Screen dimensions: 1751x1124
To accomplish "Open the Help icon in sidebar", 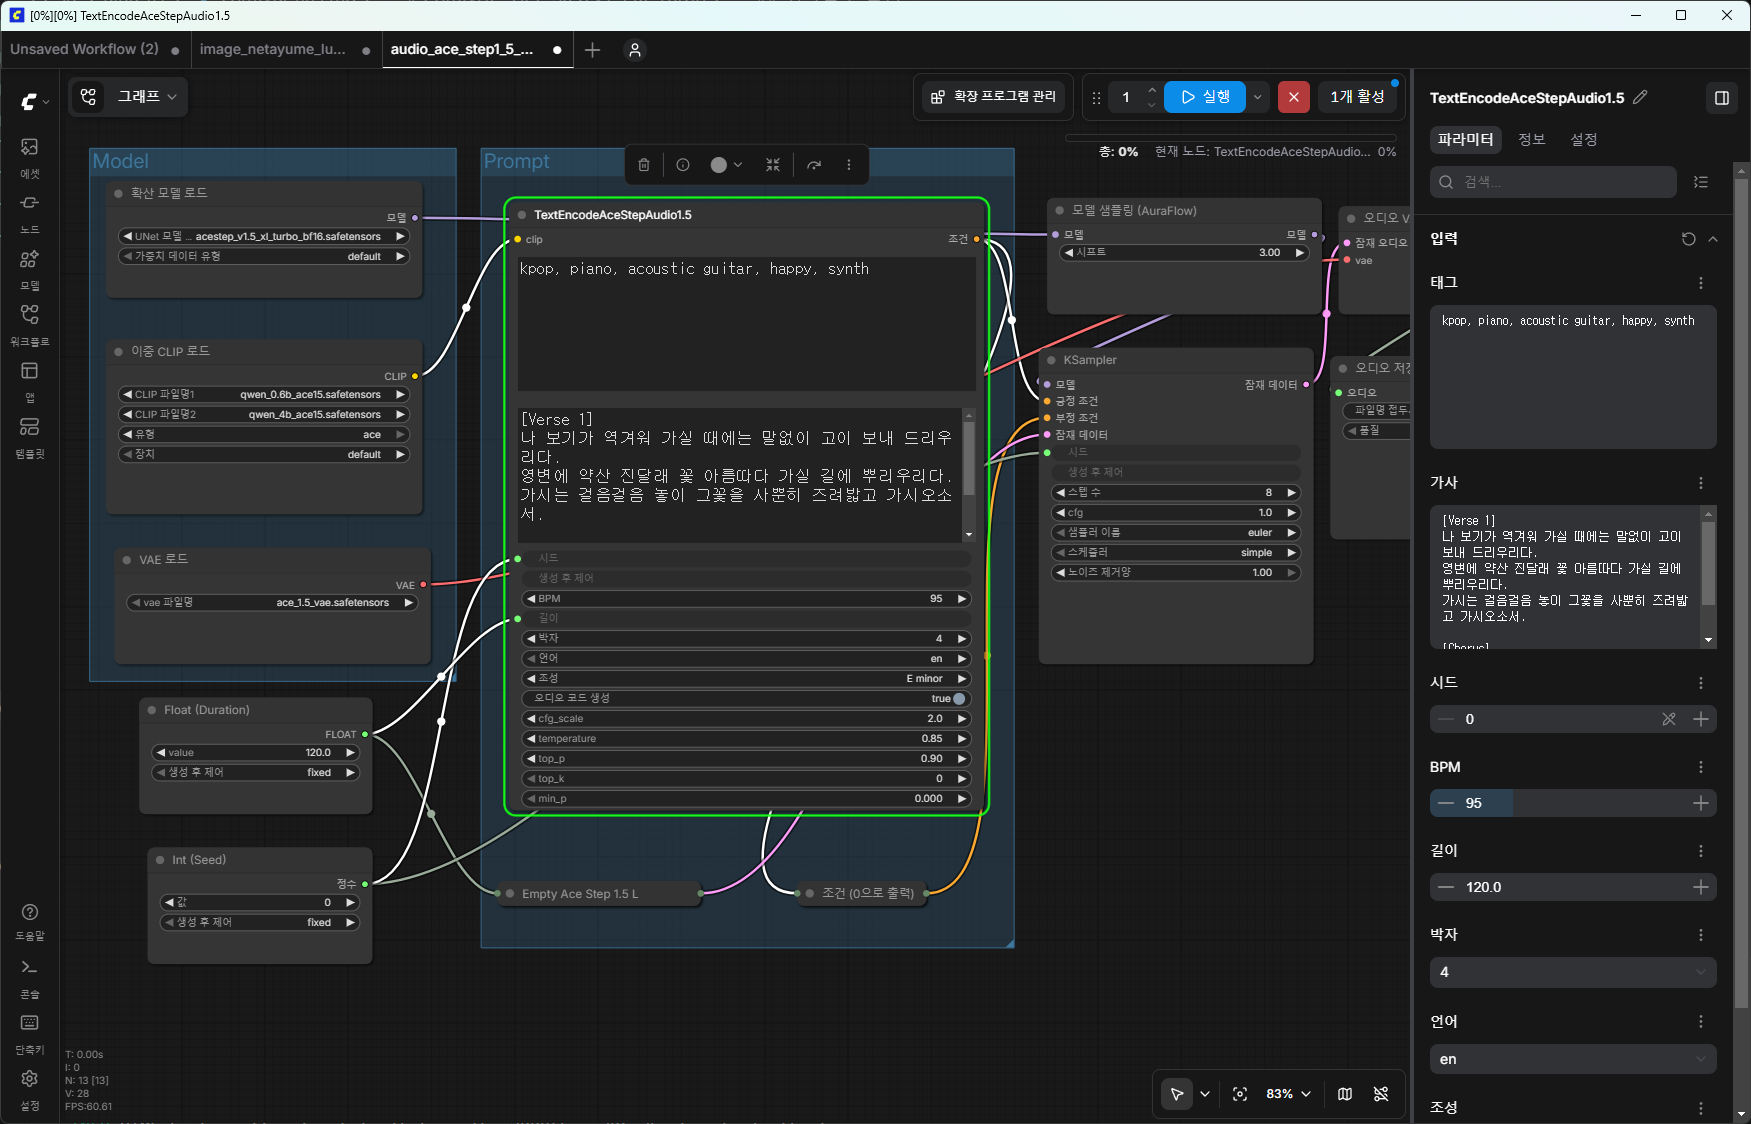I will tap(30, 921).
